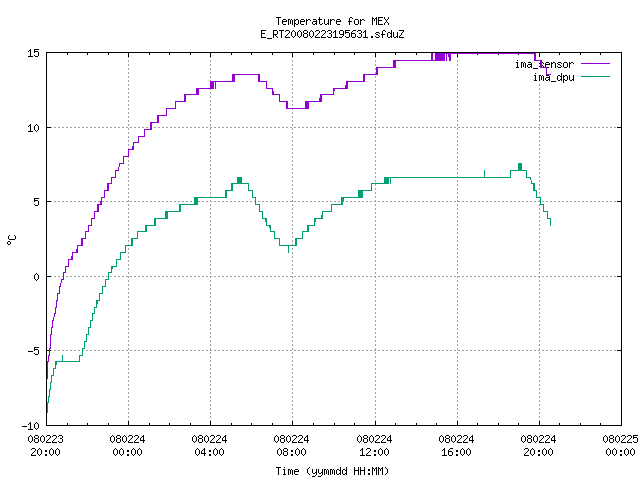Click the x-axis label 080224 12:00
Screen dimensions: 640x480
[374, 446]
